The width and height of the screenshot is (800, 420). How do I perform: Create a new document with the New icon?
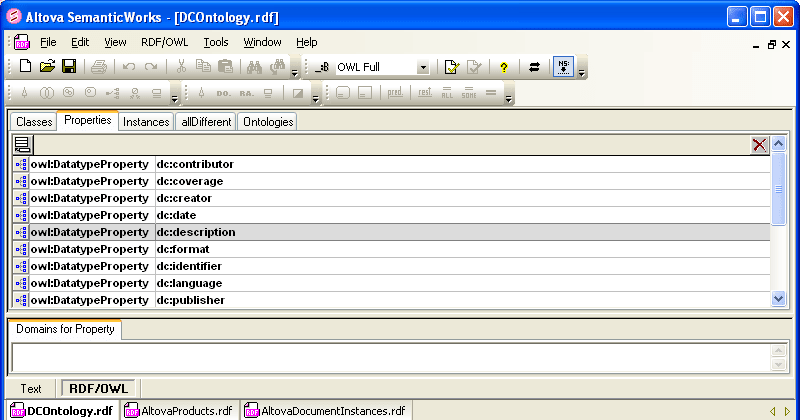(x=25, y=66)
